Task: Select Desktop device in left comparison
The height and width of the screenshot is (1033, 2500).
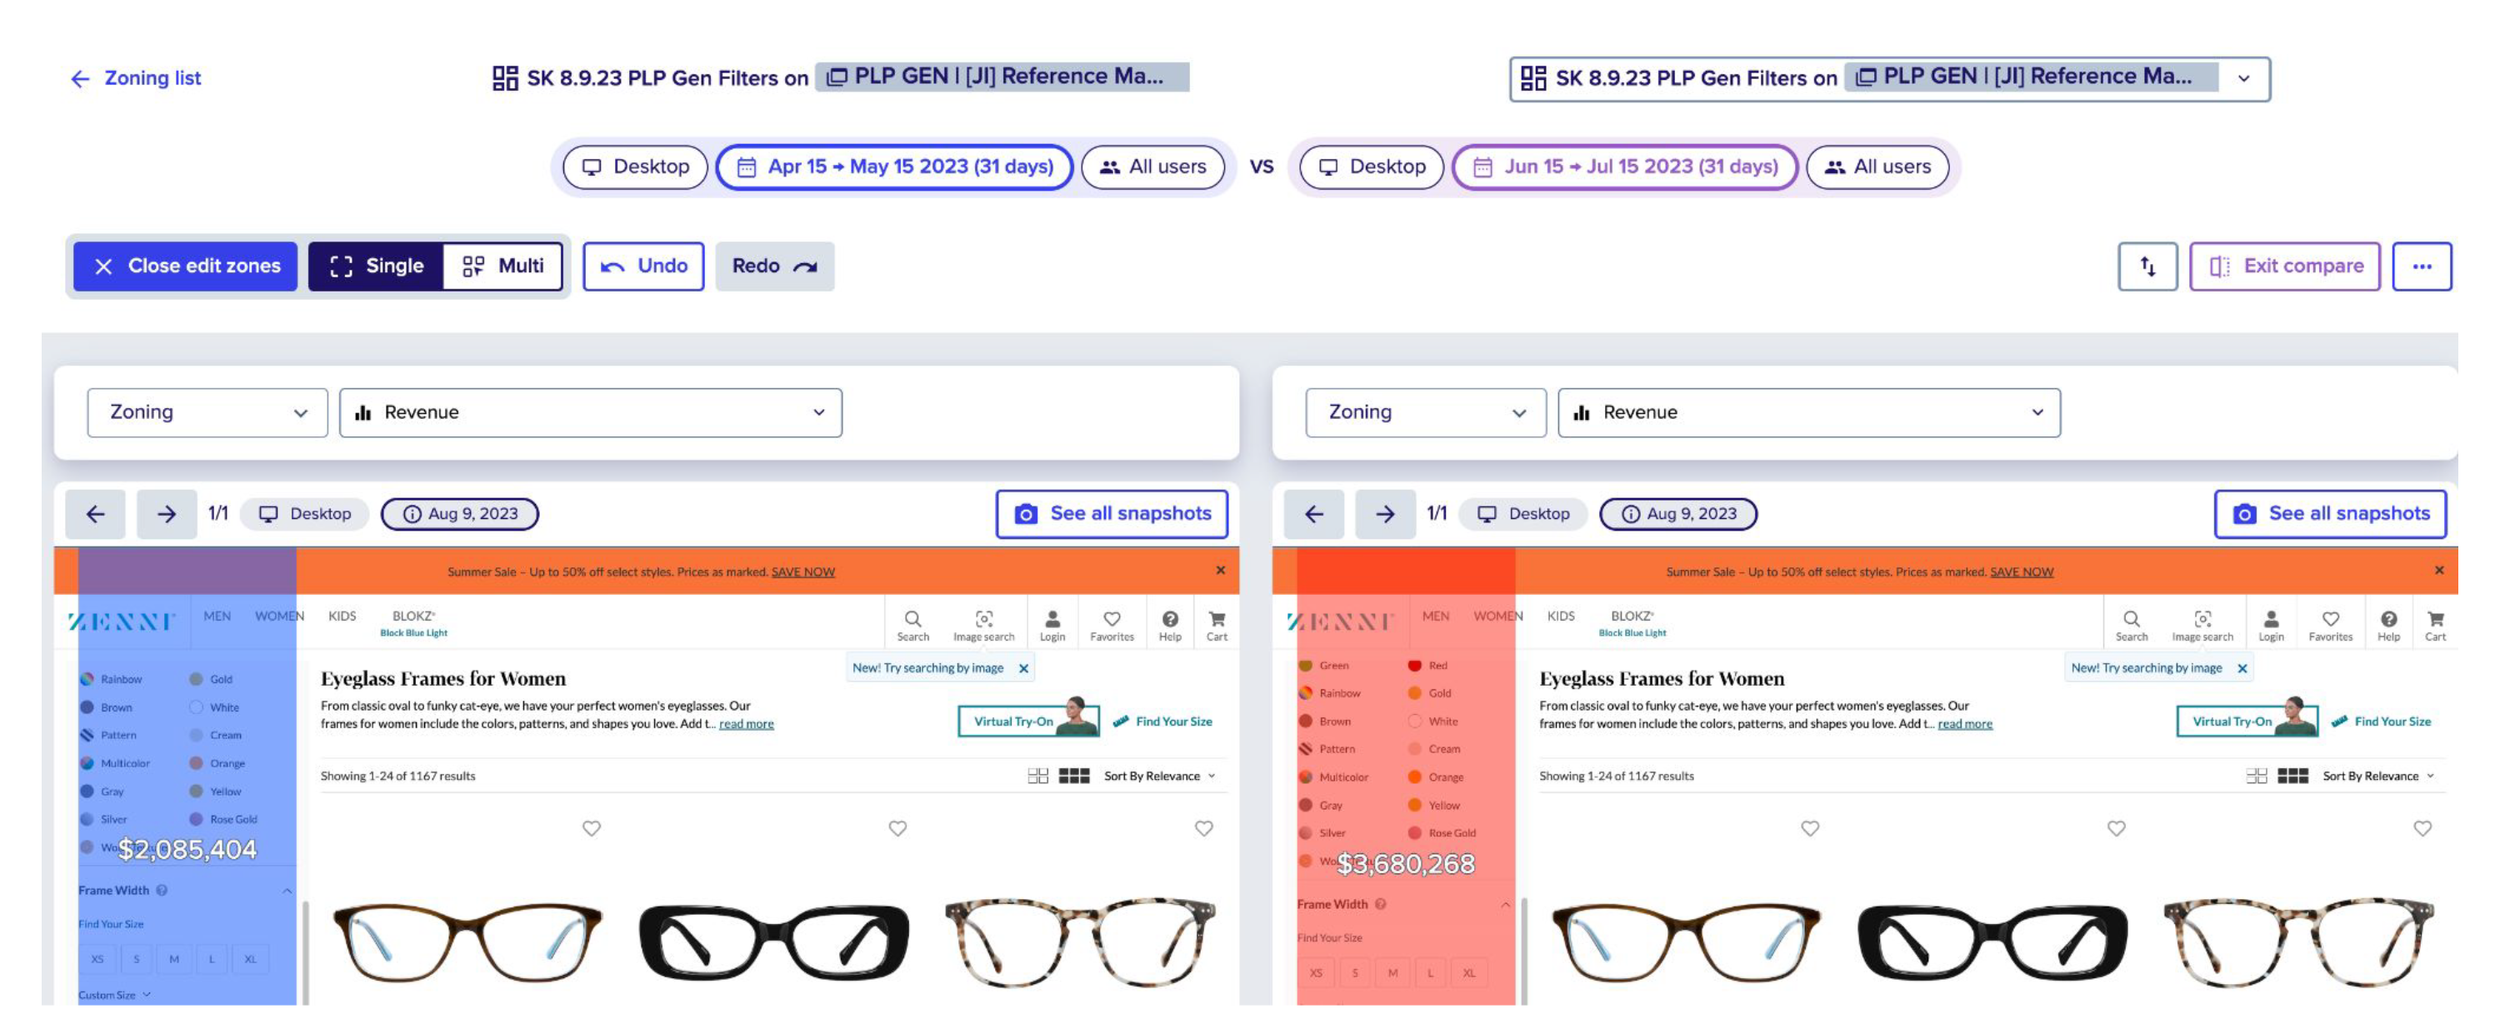Action: pyautogui.click(x=635, y=167)
